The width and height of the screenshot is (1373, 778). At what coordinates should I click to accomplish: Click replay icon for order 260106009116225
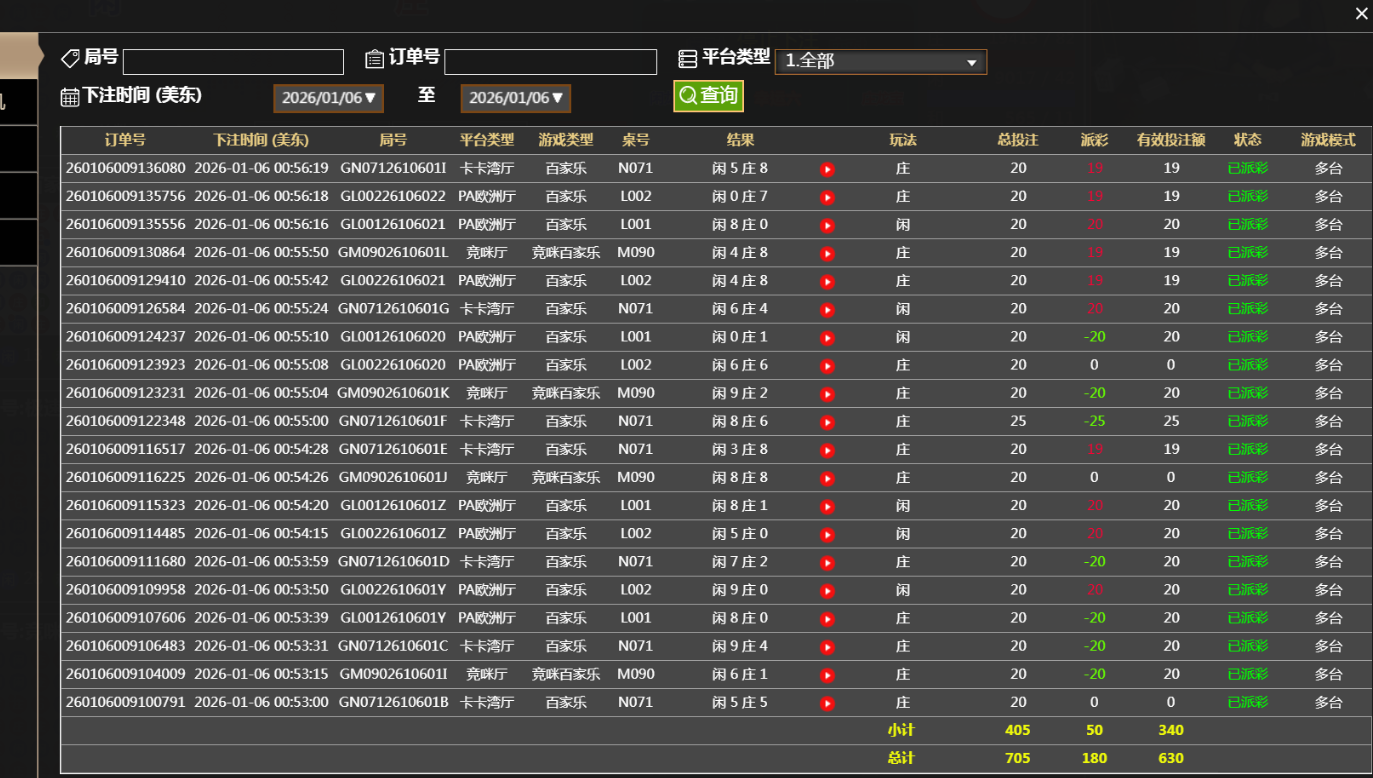click(x=827, y=478)
